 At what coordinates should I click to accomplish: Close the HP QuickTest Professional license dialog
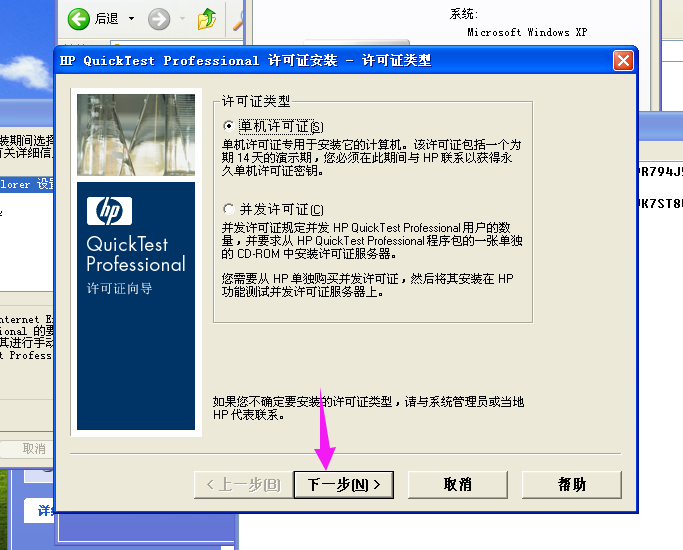point(623,60)
